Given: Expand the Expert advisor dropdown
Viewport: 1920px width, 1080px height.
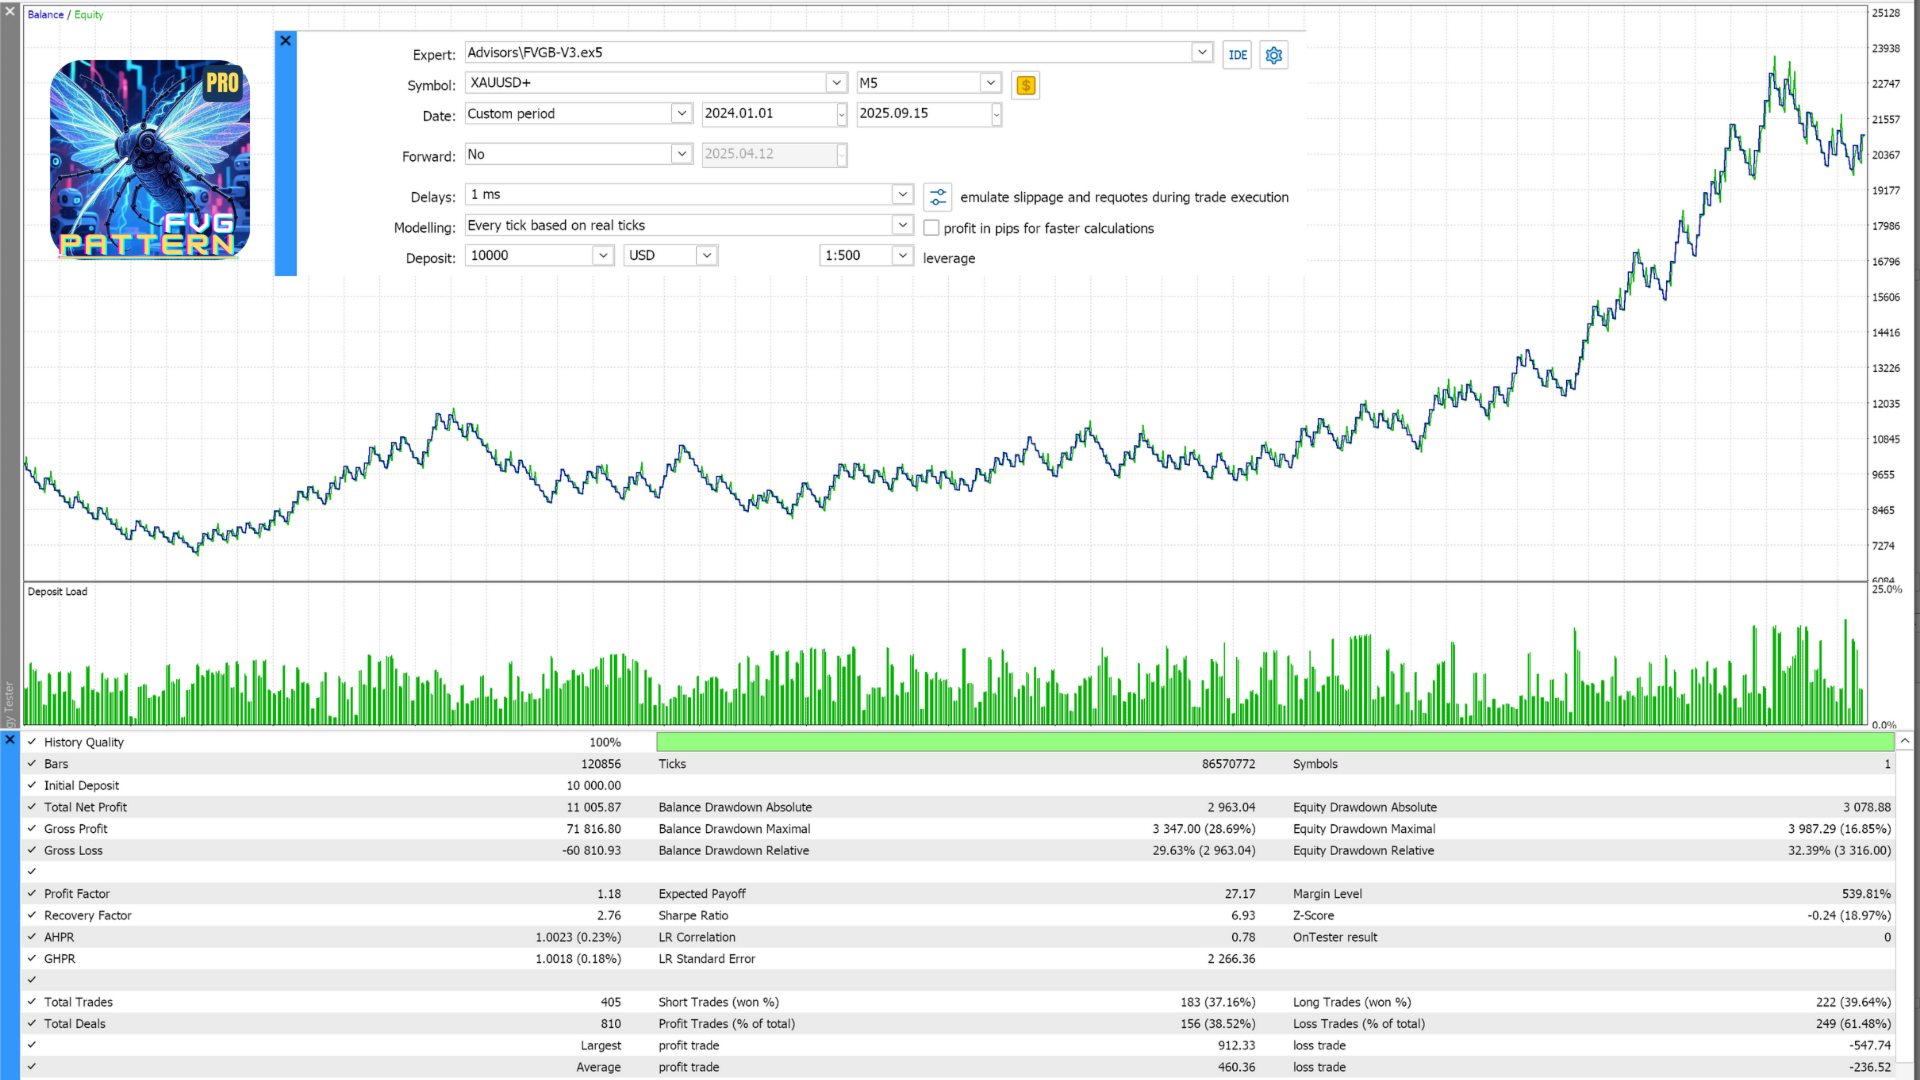Looking at the screenshot, I should (1202, 52).
